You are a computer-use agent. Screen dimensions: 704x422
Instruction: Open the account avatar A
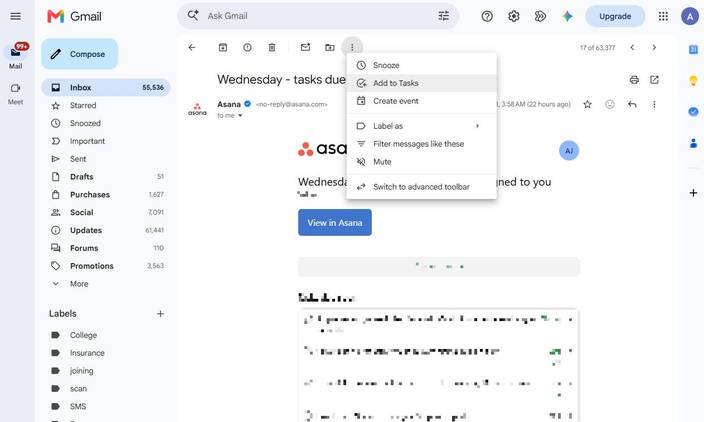pyautogui.click(x=690, y=17)
